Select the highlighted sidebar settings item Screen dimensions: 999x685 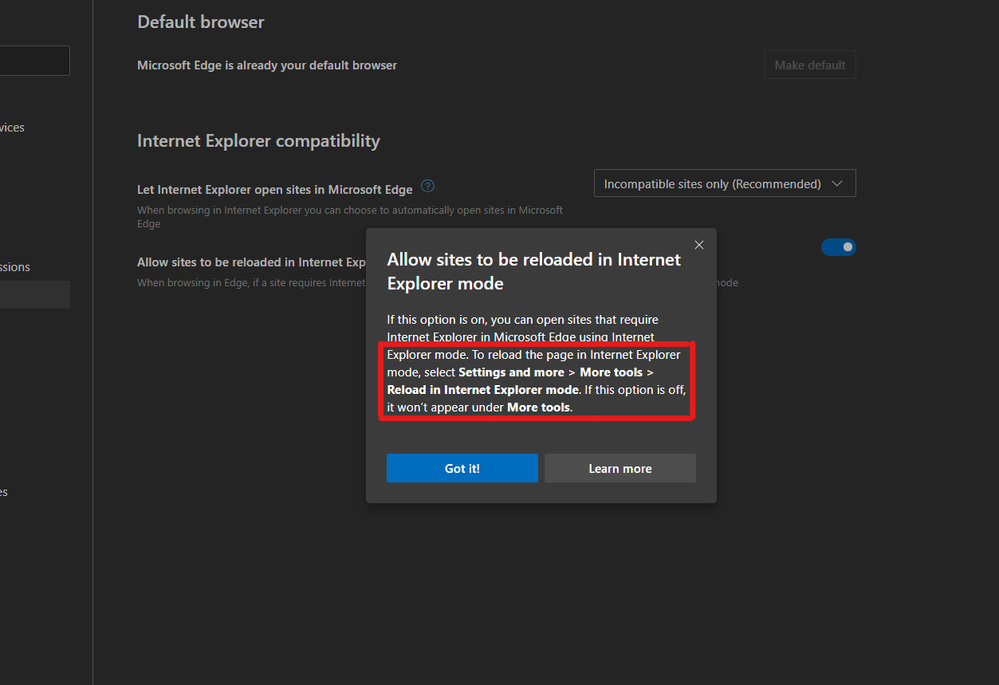click(34, 295)
